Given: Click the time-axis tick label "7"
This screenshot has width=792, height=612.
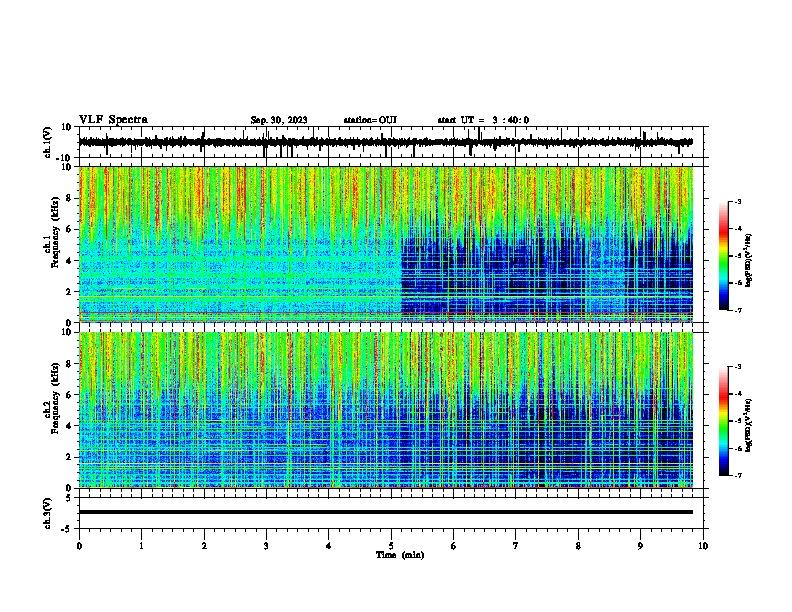Looking at the screenshot, I should (516, 546).
